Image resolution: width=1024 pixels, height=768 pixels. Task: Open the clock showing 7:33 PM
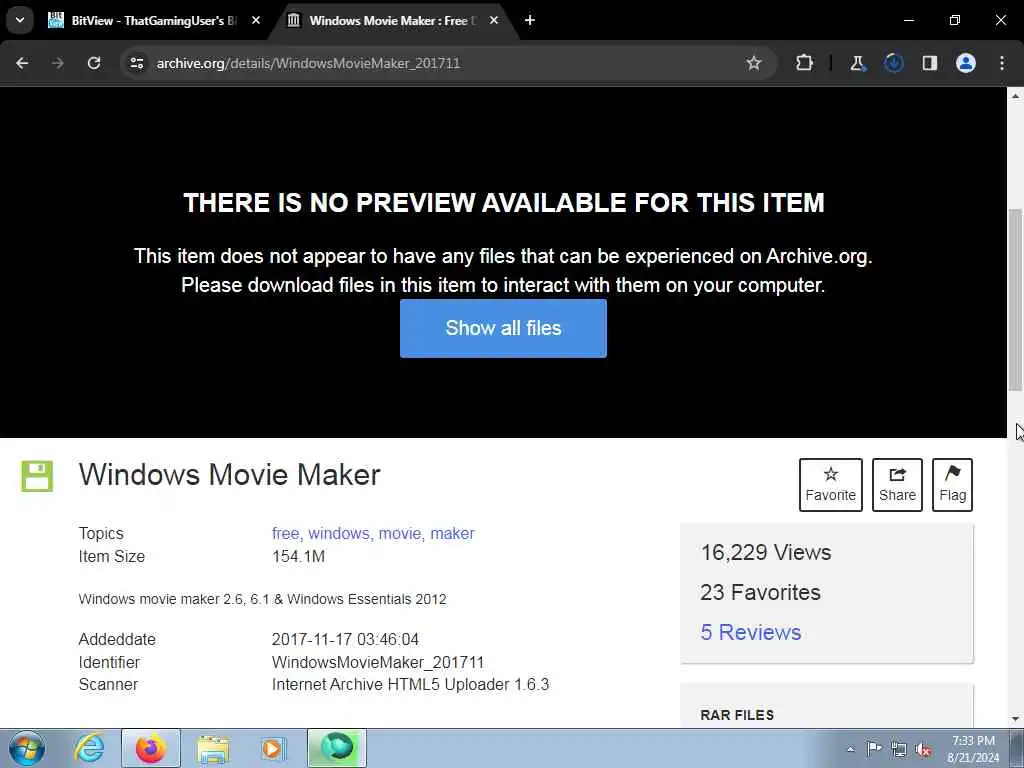(x=973, y=748)
